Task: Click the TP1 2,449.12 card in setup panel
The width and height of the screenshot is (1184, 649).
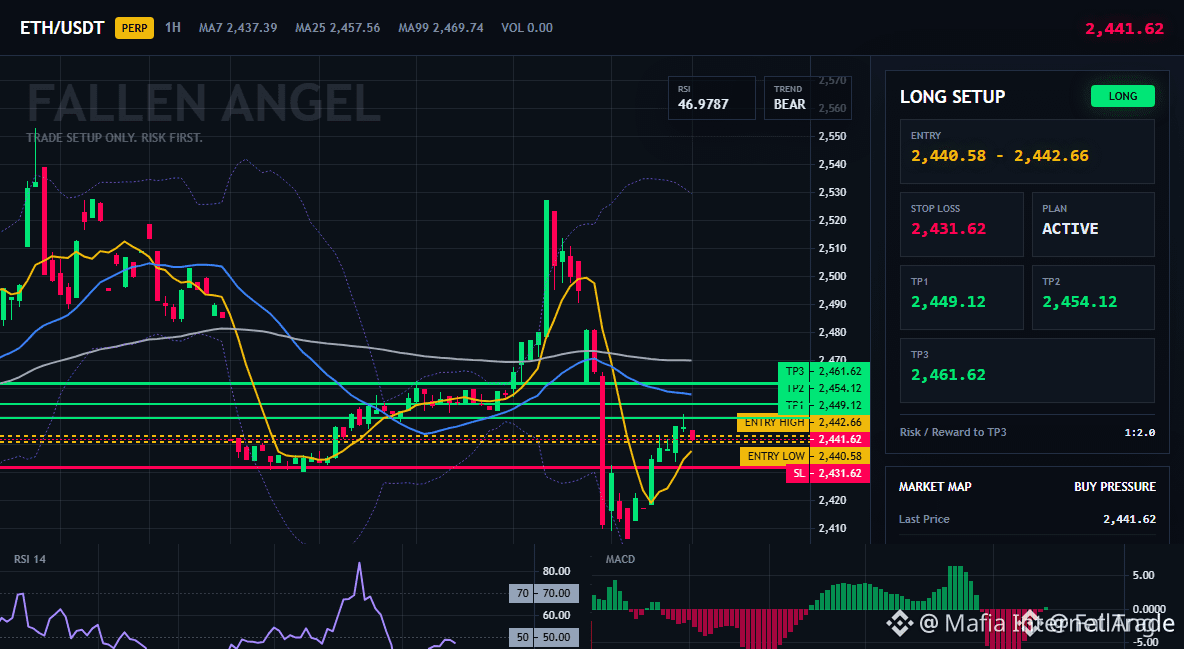Action: tap(961, 297)
